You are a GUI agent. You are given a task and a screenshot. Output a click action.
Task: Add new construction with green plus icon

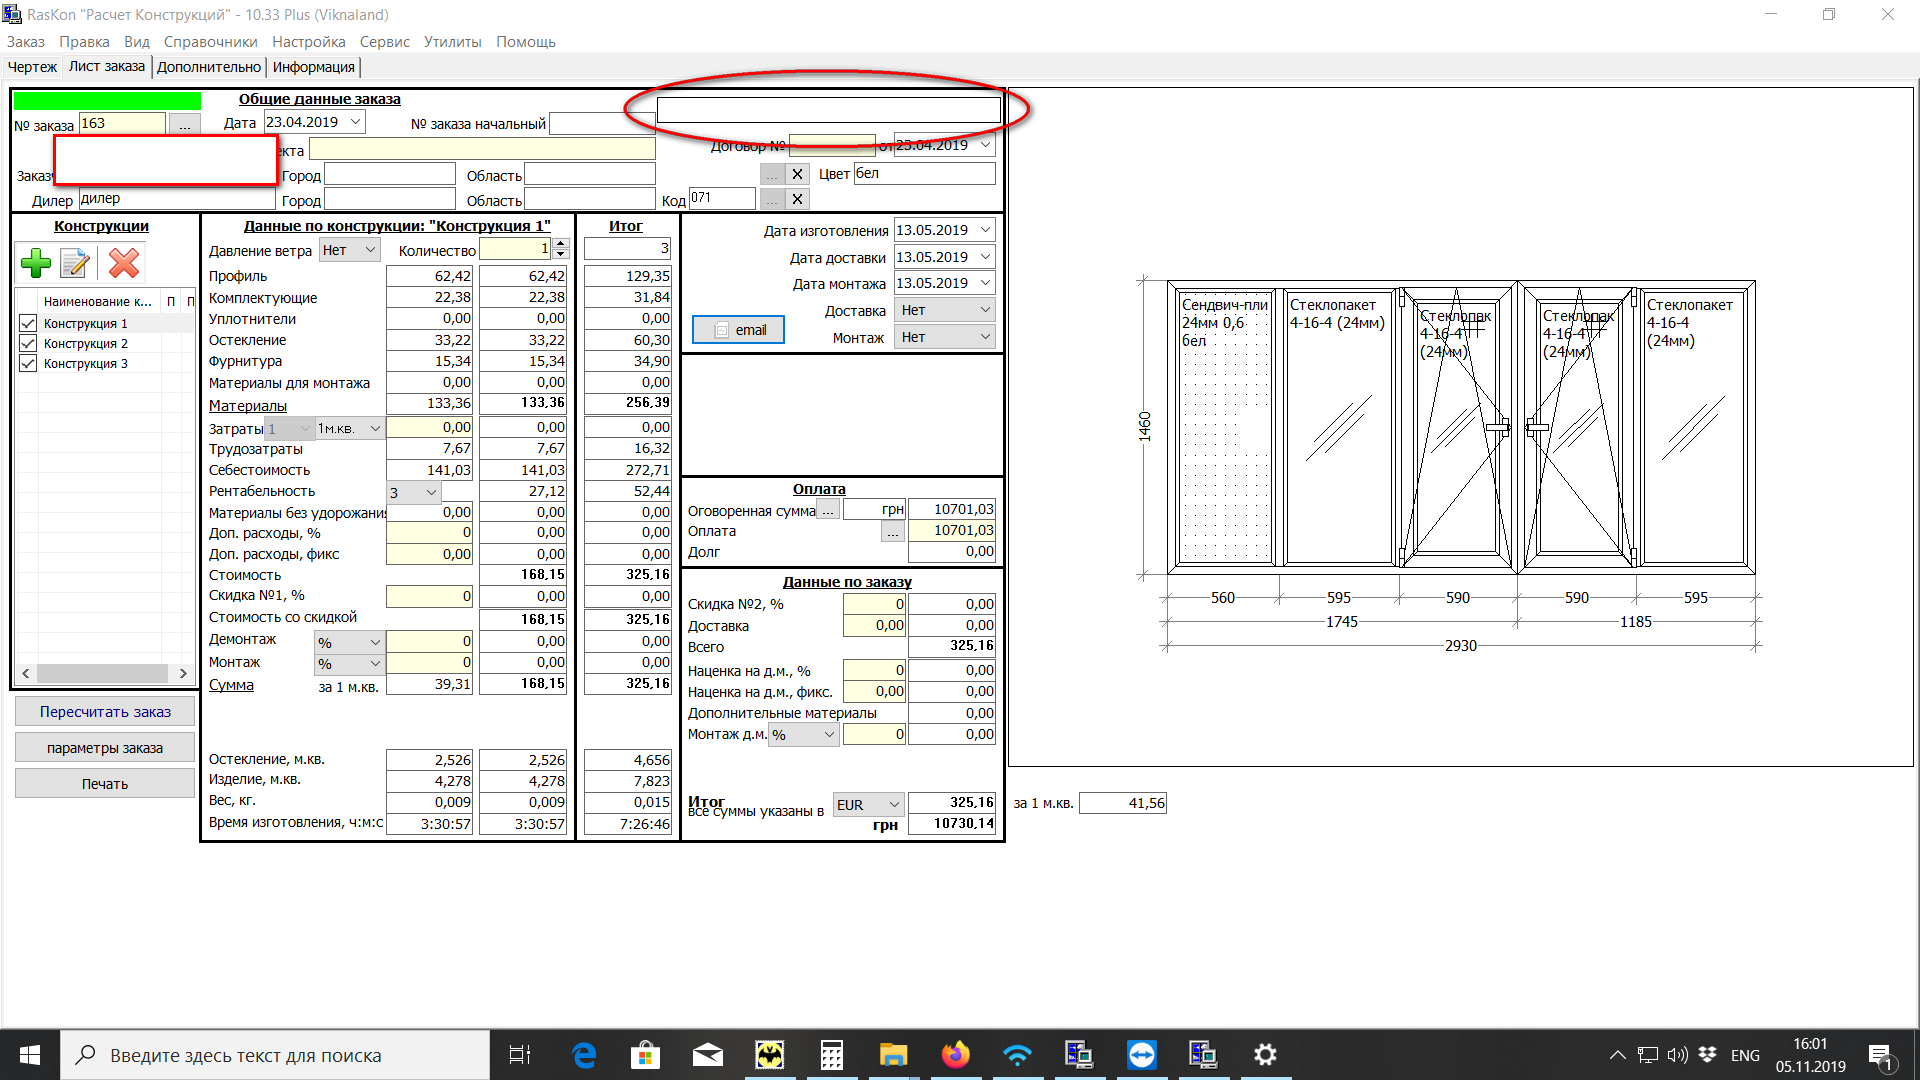click(36, 264)
